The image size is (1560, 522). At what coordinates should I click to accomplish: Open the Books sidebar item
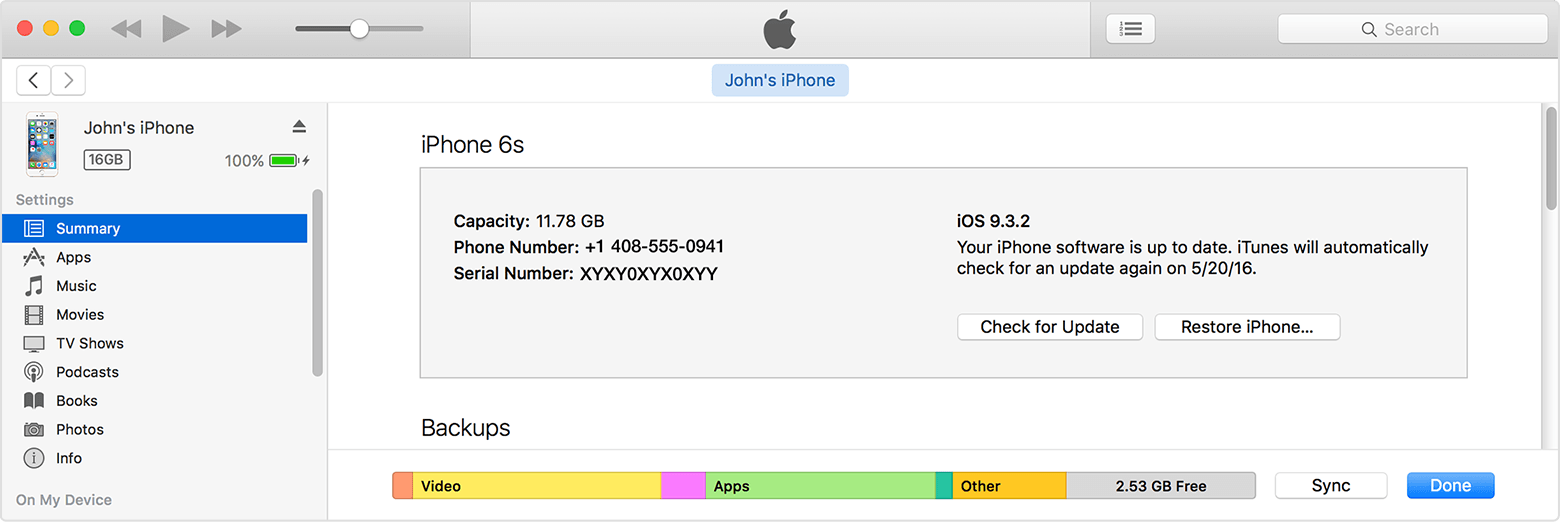pyautogui.click(x=154, y=400)
